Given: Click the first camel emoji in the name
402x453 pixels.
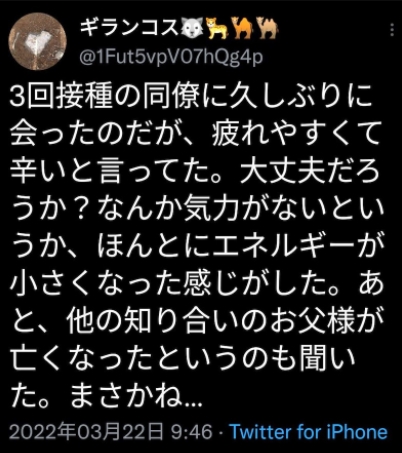Looking at the screenshot, I should click(x=243, y=28).
